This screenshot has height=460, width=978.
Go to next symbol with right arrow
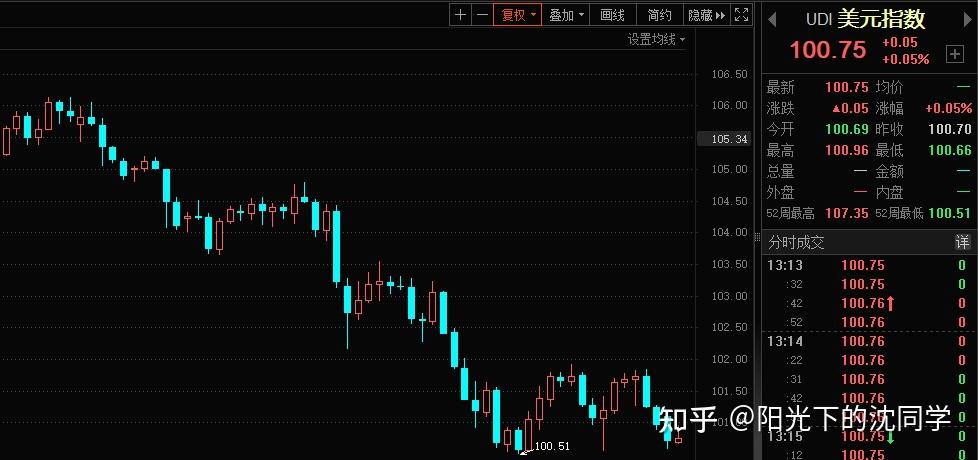click(966, 19)
